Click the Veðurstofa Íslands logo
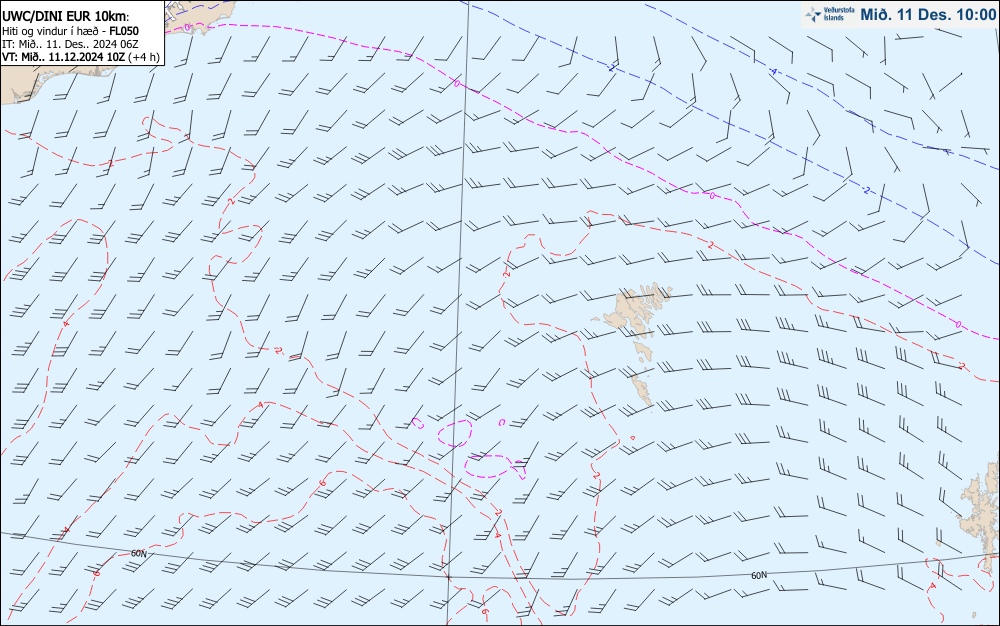Viewport: 1000px width, 626px height. point(828,15)
